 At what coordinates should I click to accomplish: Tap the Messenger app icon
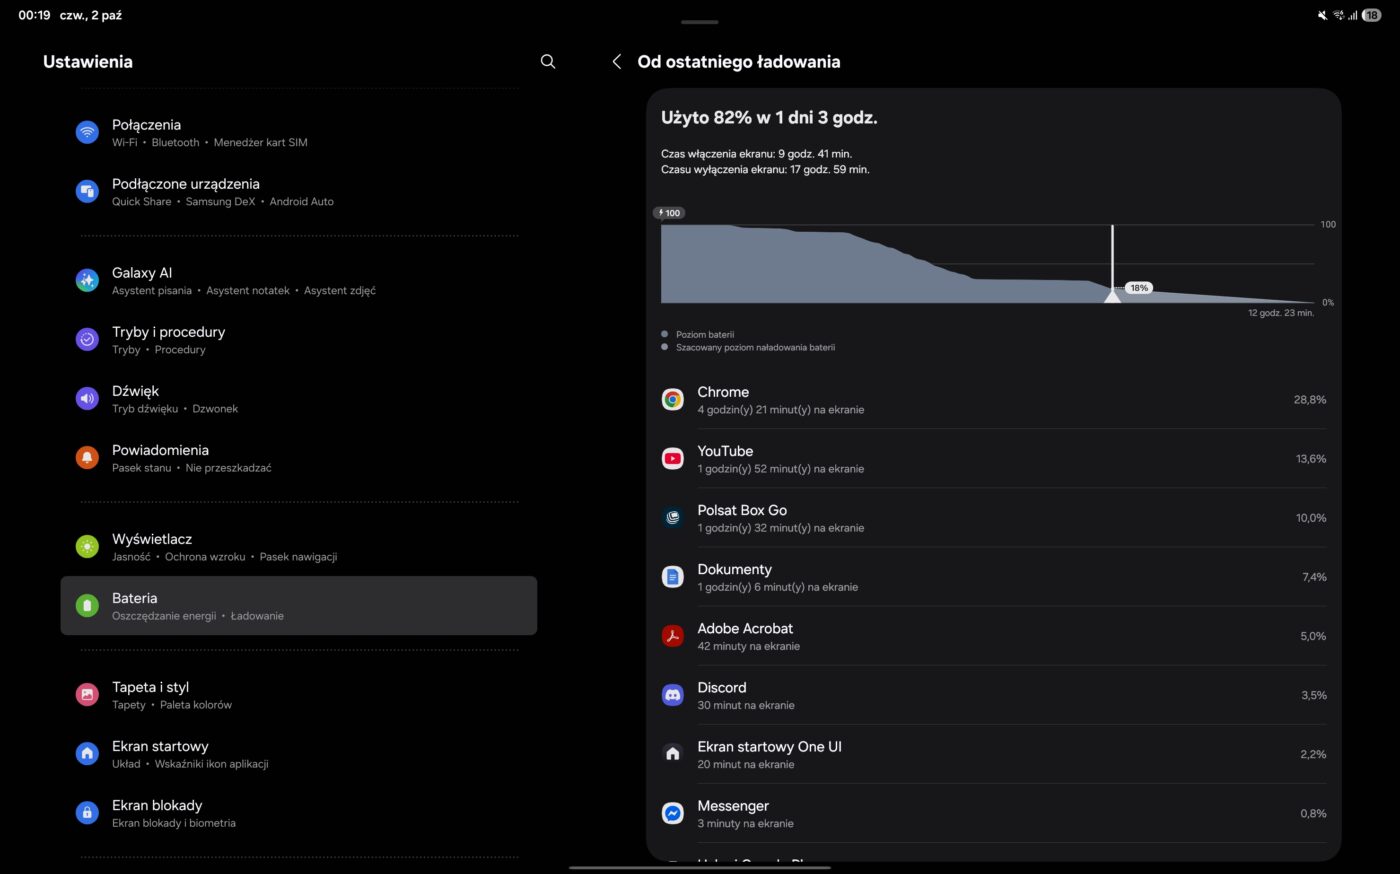coord(673,813)
